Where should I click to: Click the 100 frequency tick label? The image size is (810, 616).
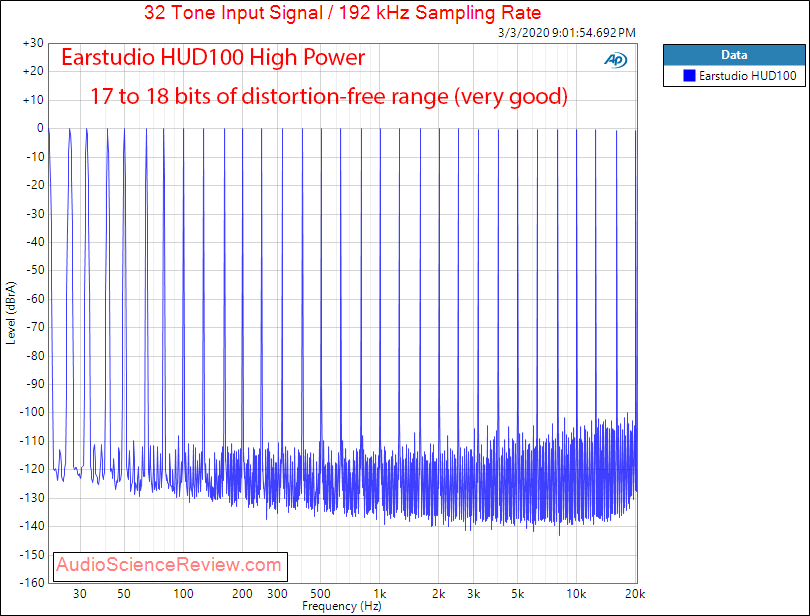pos(183,594)
